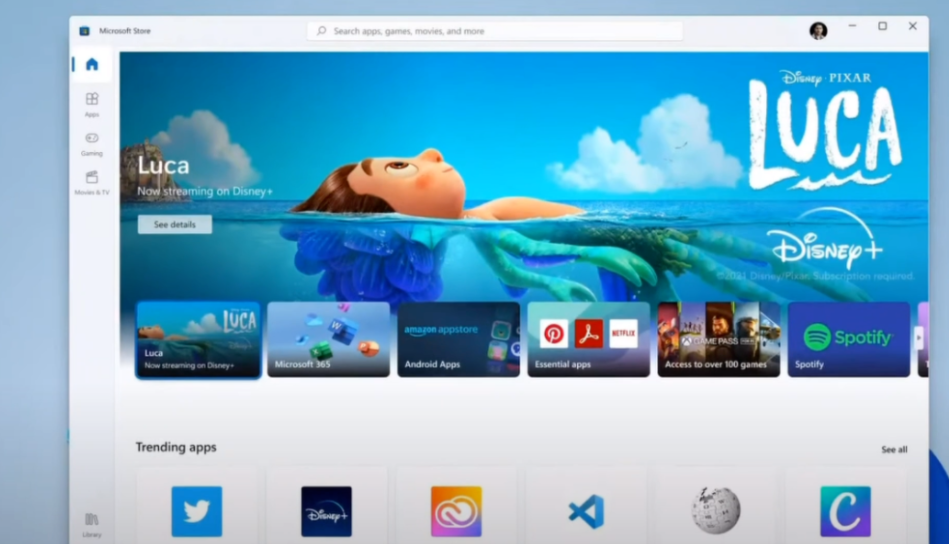
Task: Click the Pinterest icon in Essential apps
Action: (554, 333)
